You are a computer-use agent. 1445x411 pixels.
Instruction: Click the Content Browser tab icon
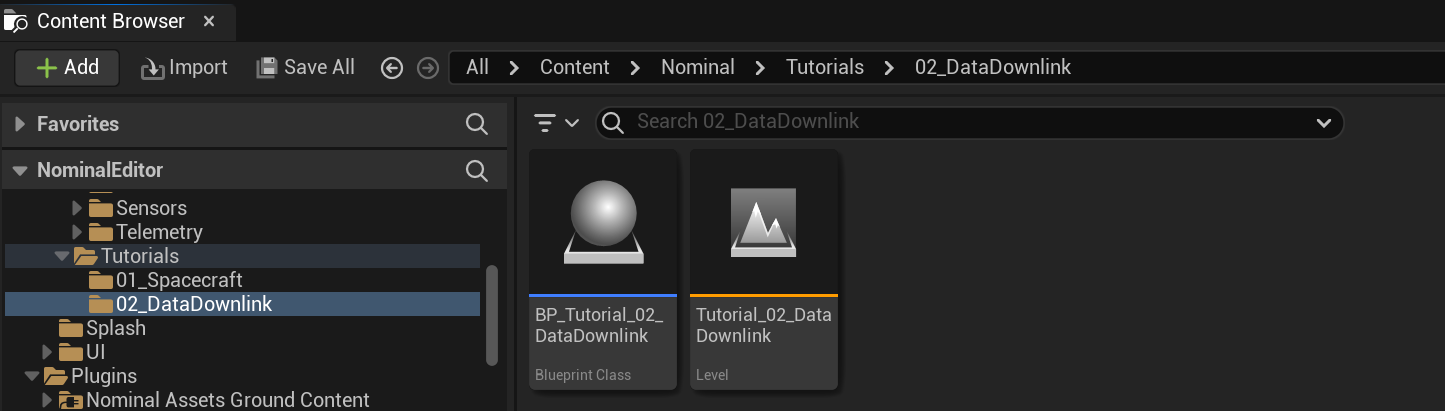(x=17, y=21)
